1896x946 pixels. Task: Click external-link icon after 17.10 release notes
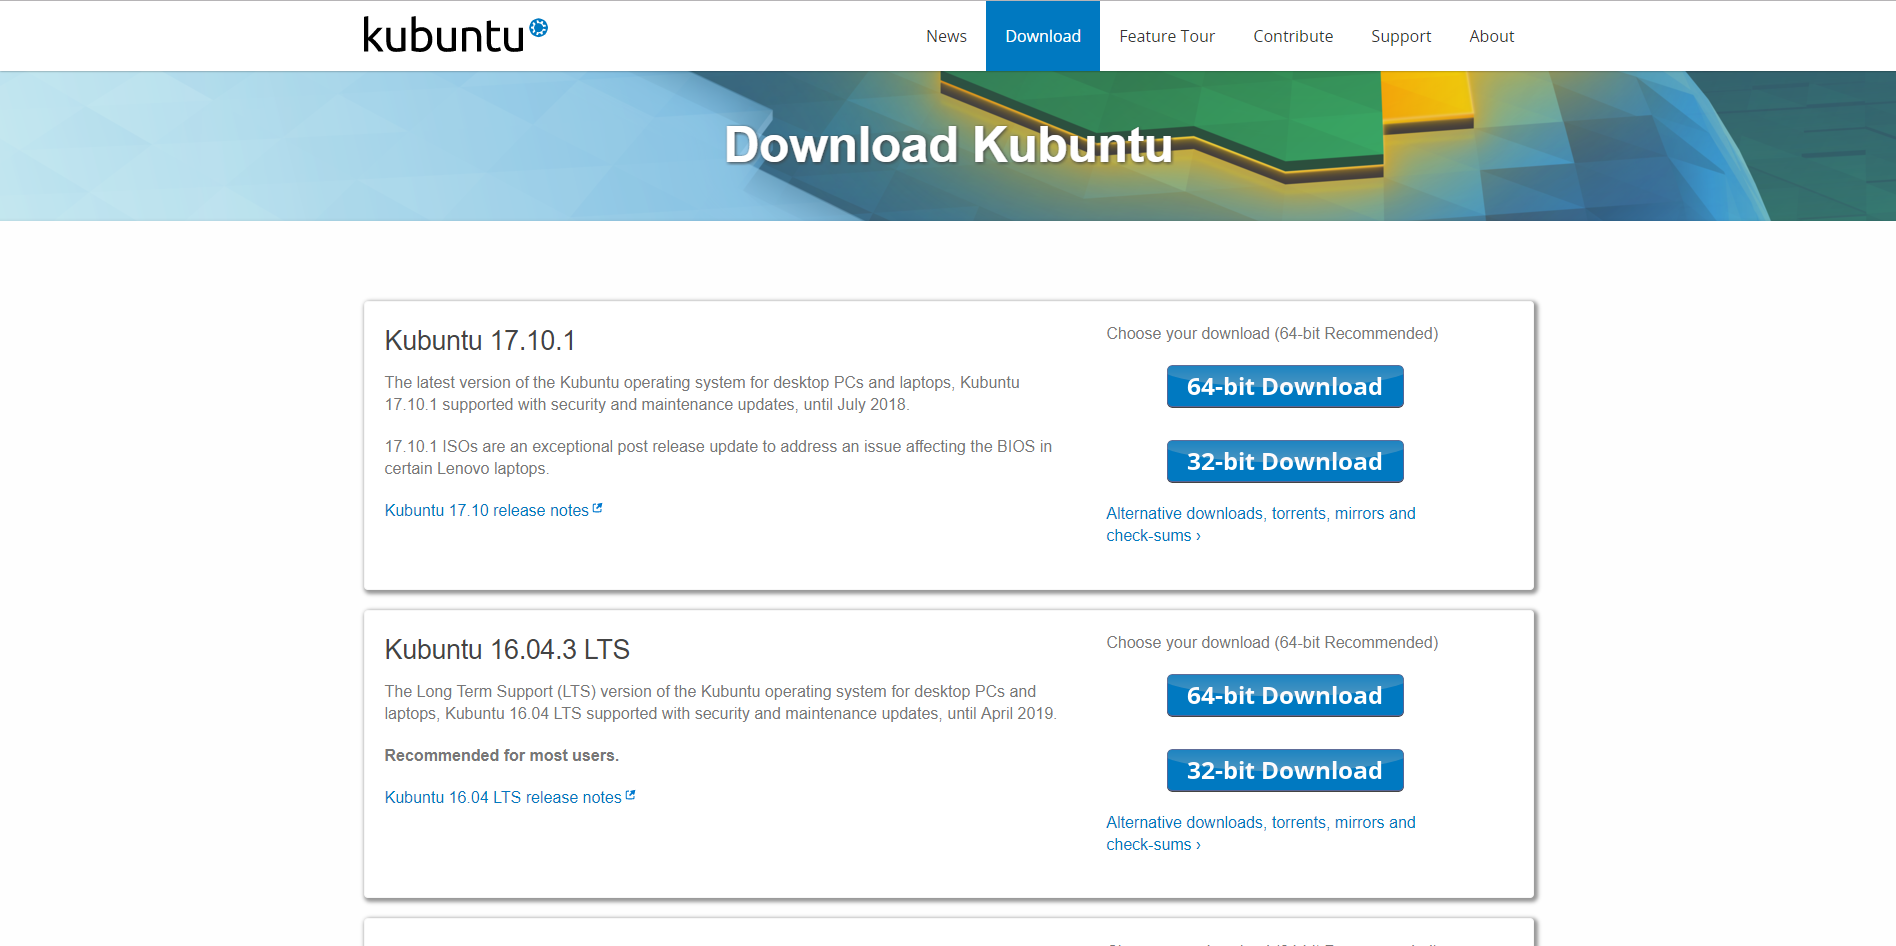(x=597, y=508)
